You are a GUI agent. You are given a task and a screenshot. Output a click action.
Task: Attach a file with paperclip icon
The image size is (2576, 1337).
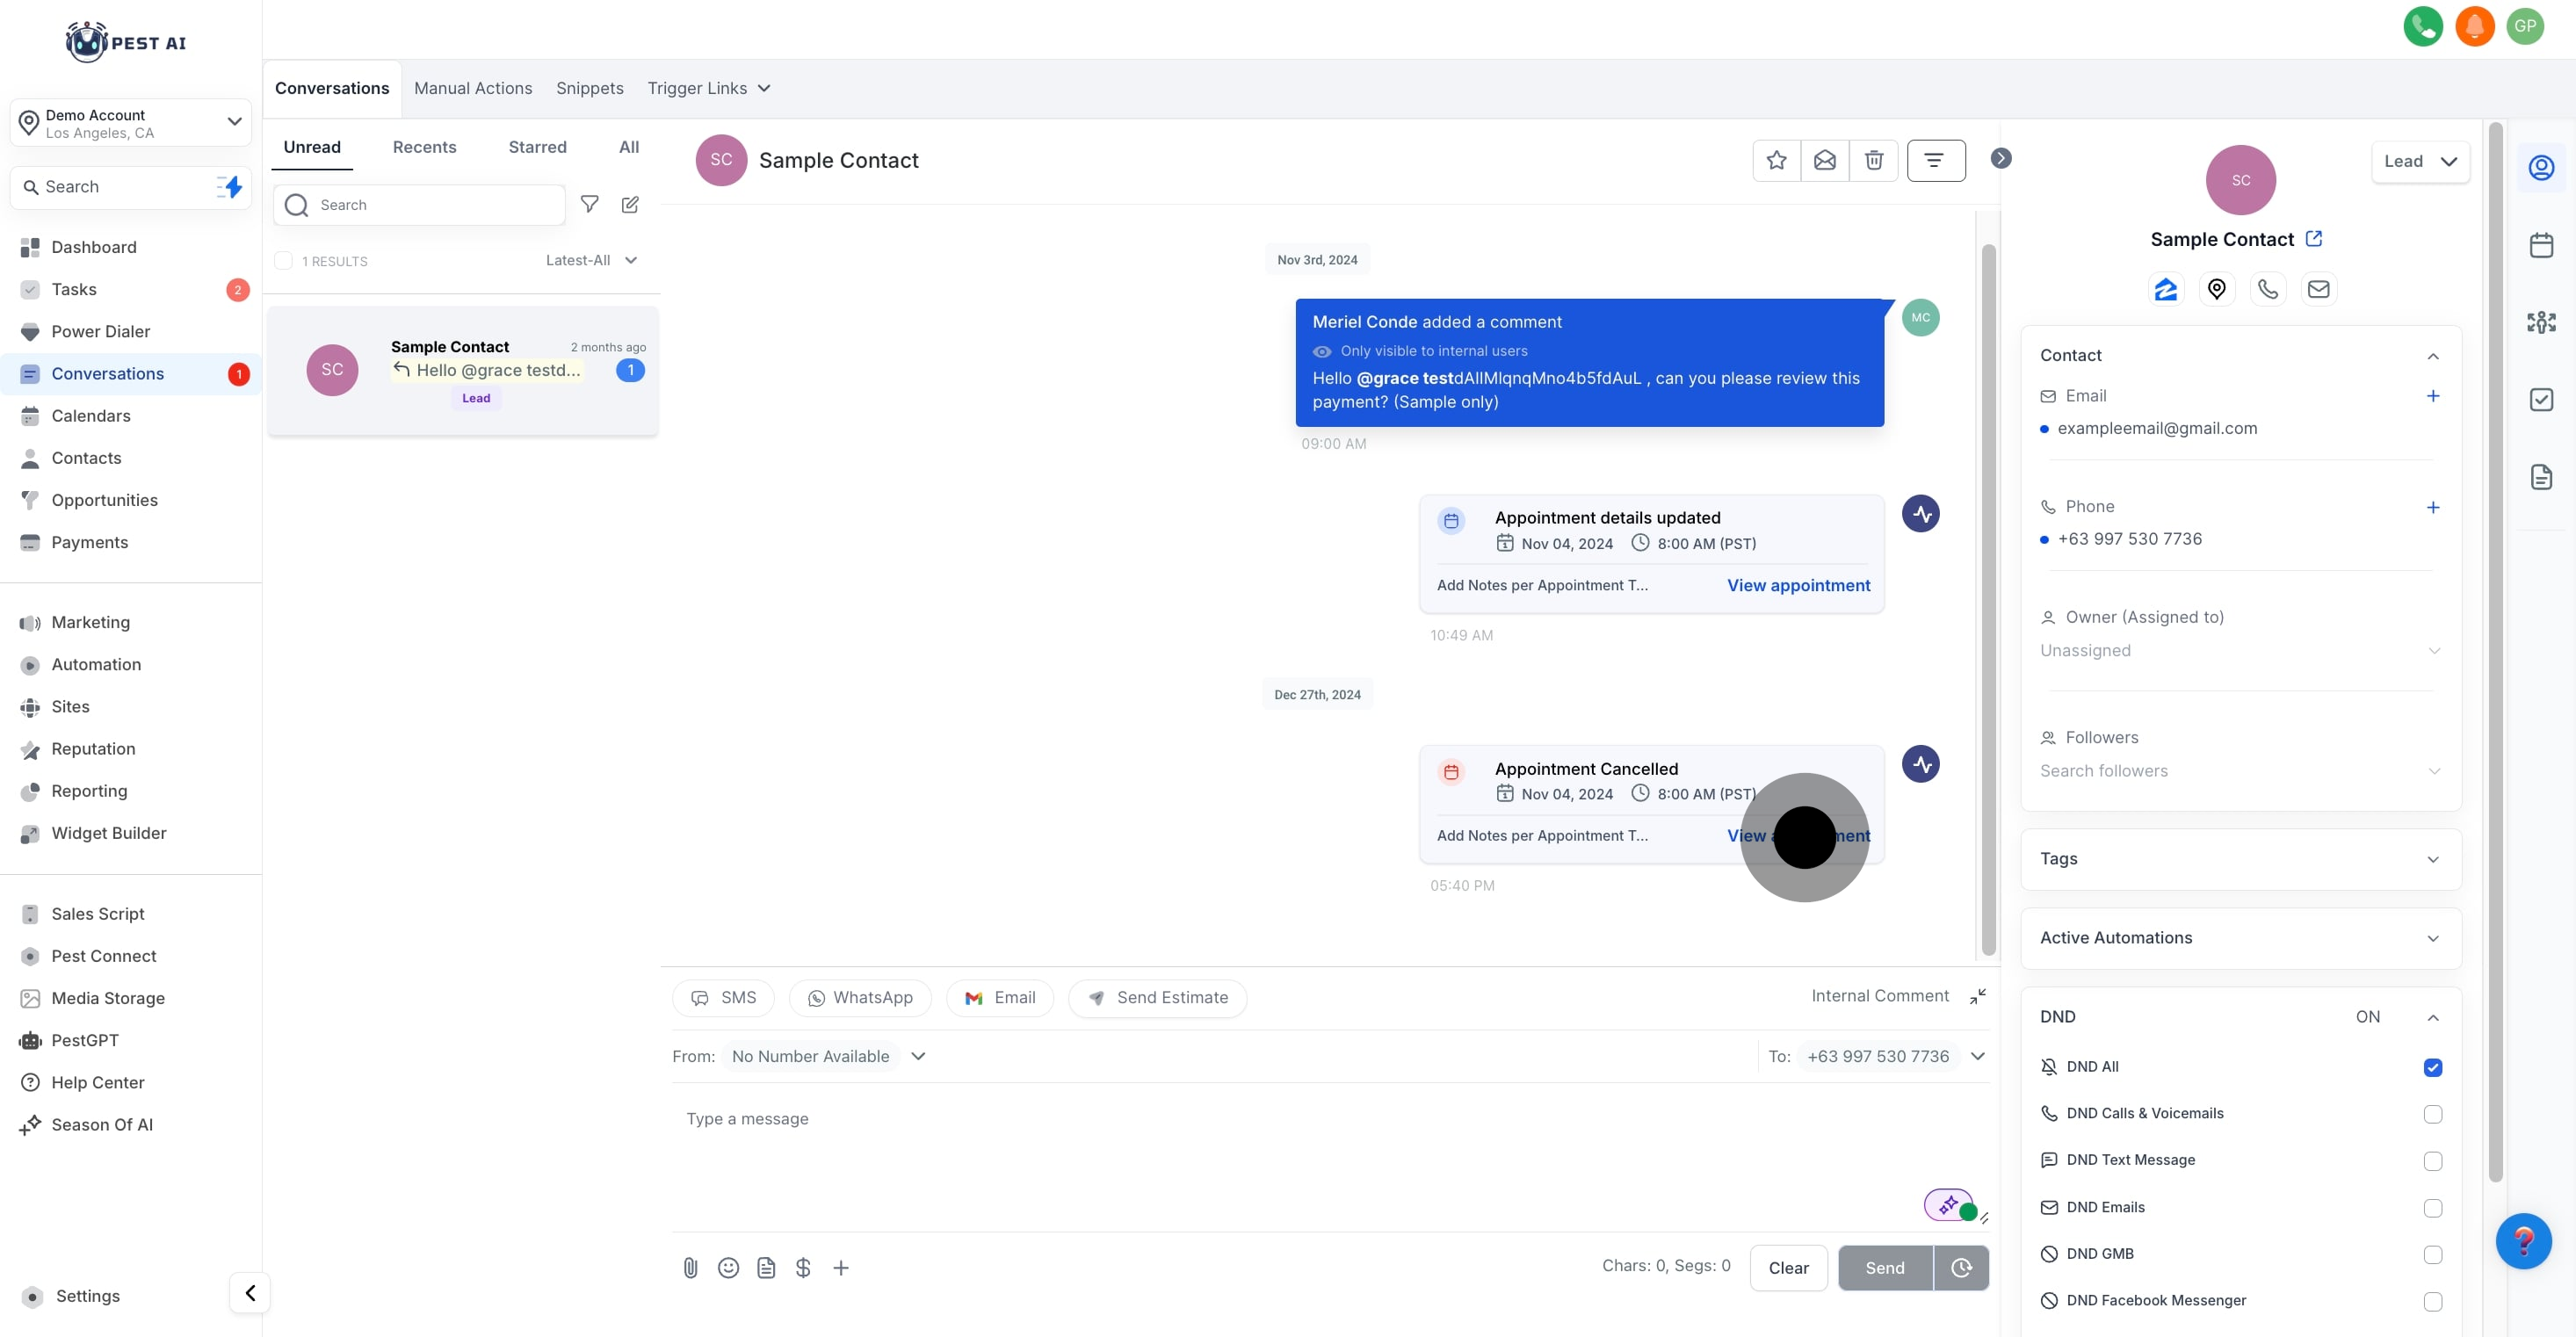690,1268
